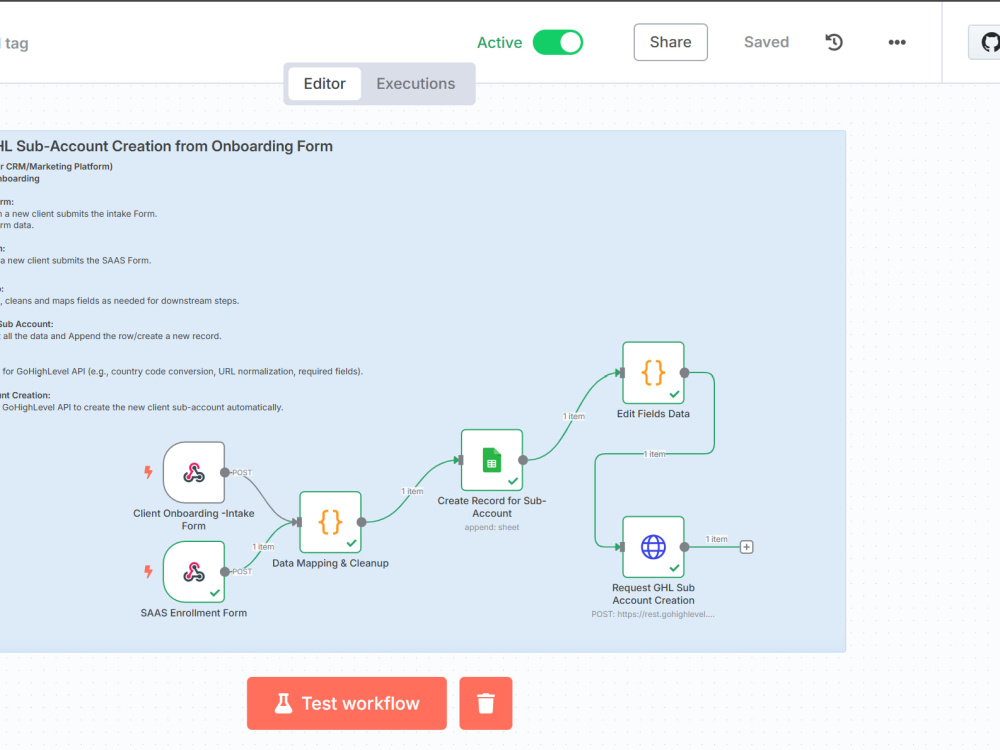This screenshot has height=750, width=1000.
Task: Click the sticky note title Sub-Account Creation
Action: tap(166, 146)
